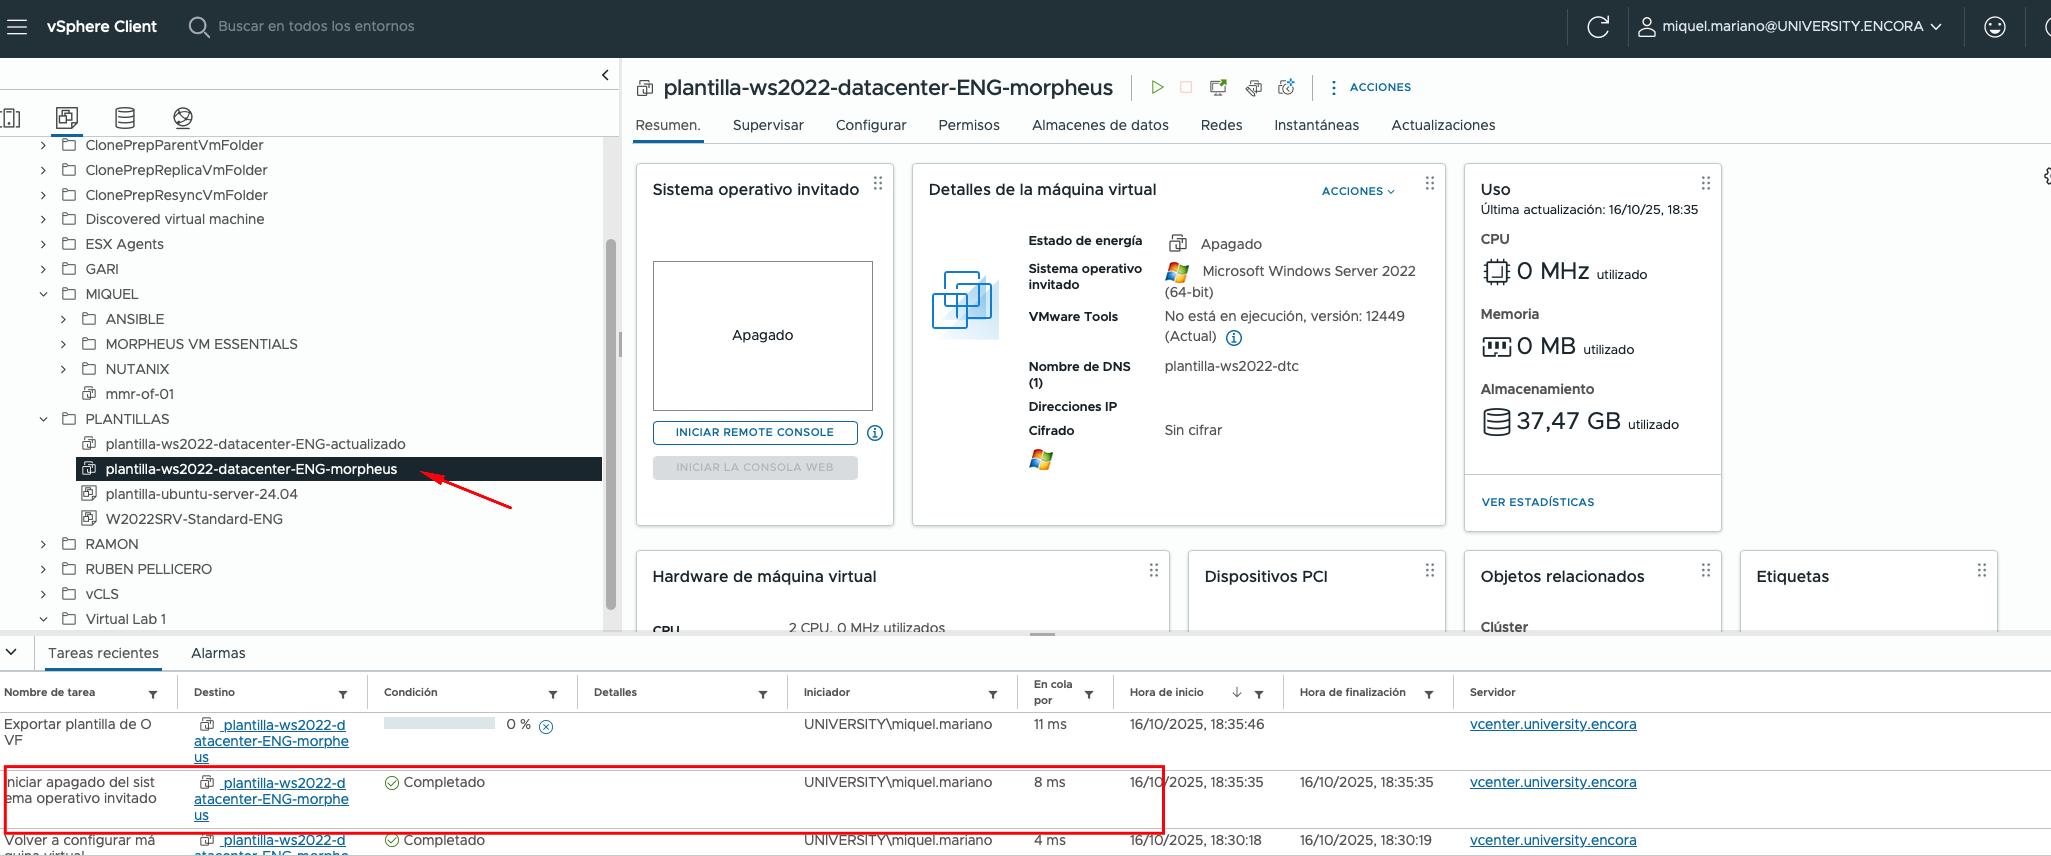Refresh the vSphere Client view
Viewport: 2051px width, 856px height.
coord(1598,27)
